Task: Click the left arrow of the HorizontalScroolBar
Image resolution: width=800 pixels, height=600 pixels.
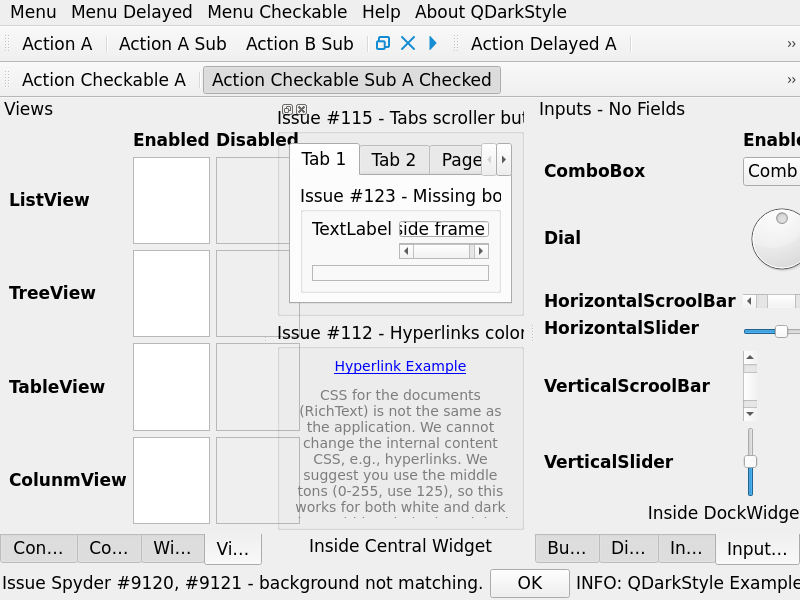Action: pos(749,301)
